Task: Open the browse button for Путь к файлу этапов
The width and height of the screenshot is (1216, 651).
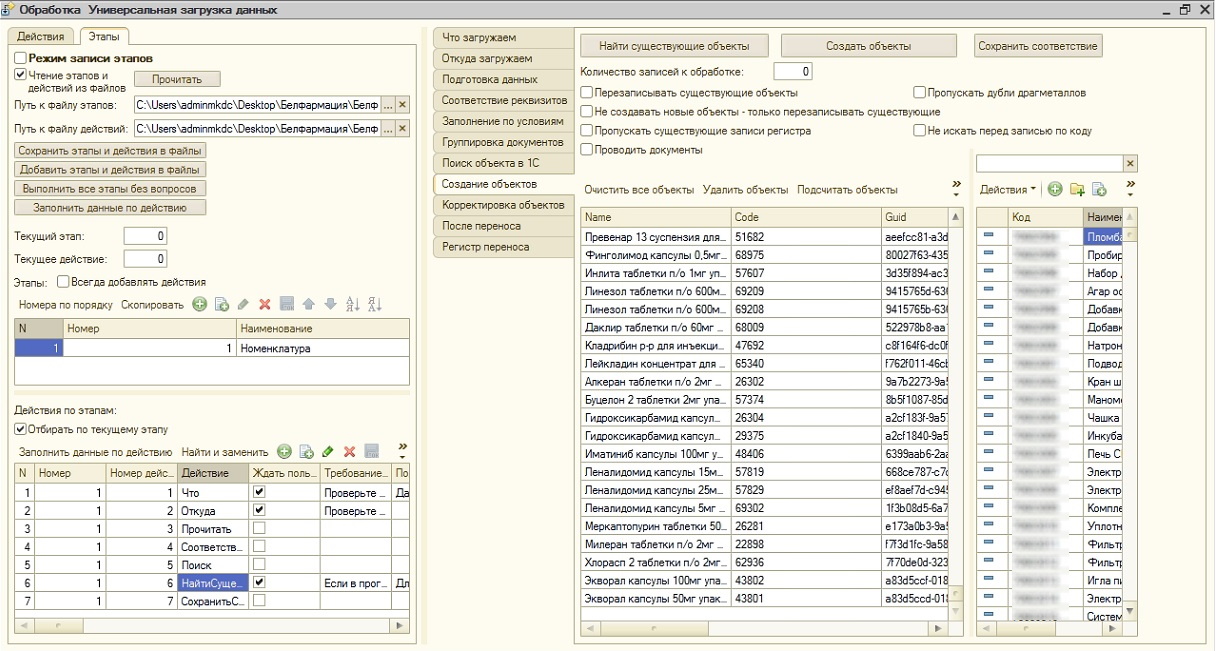Action: pyautogui.click(x=388, y=104)
